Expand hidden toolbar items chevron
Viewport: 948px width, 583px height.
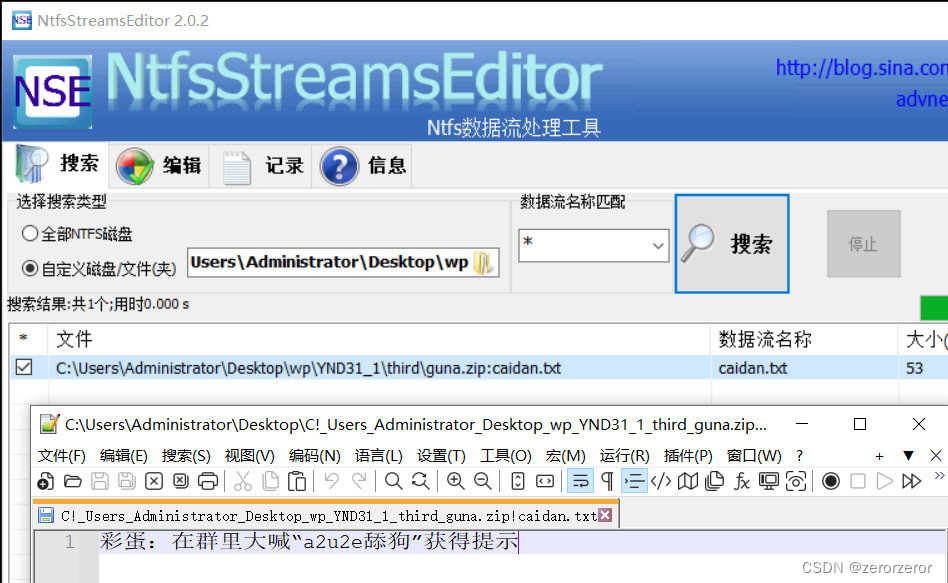pos(939,476)
